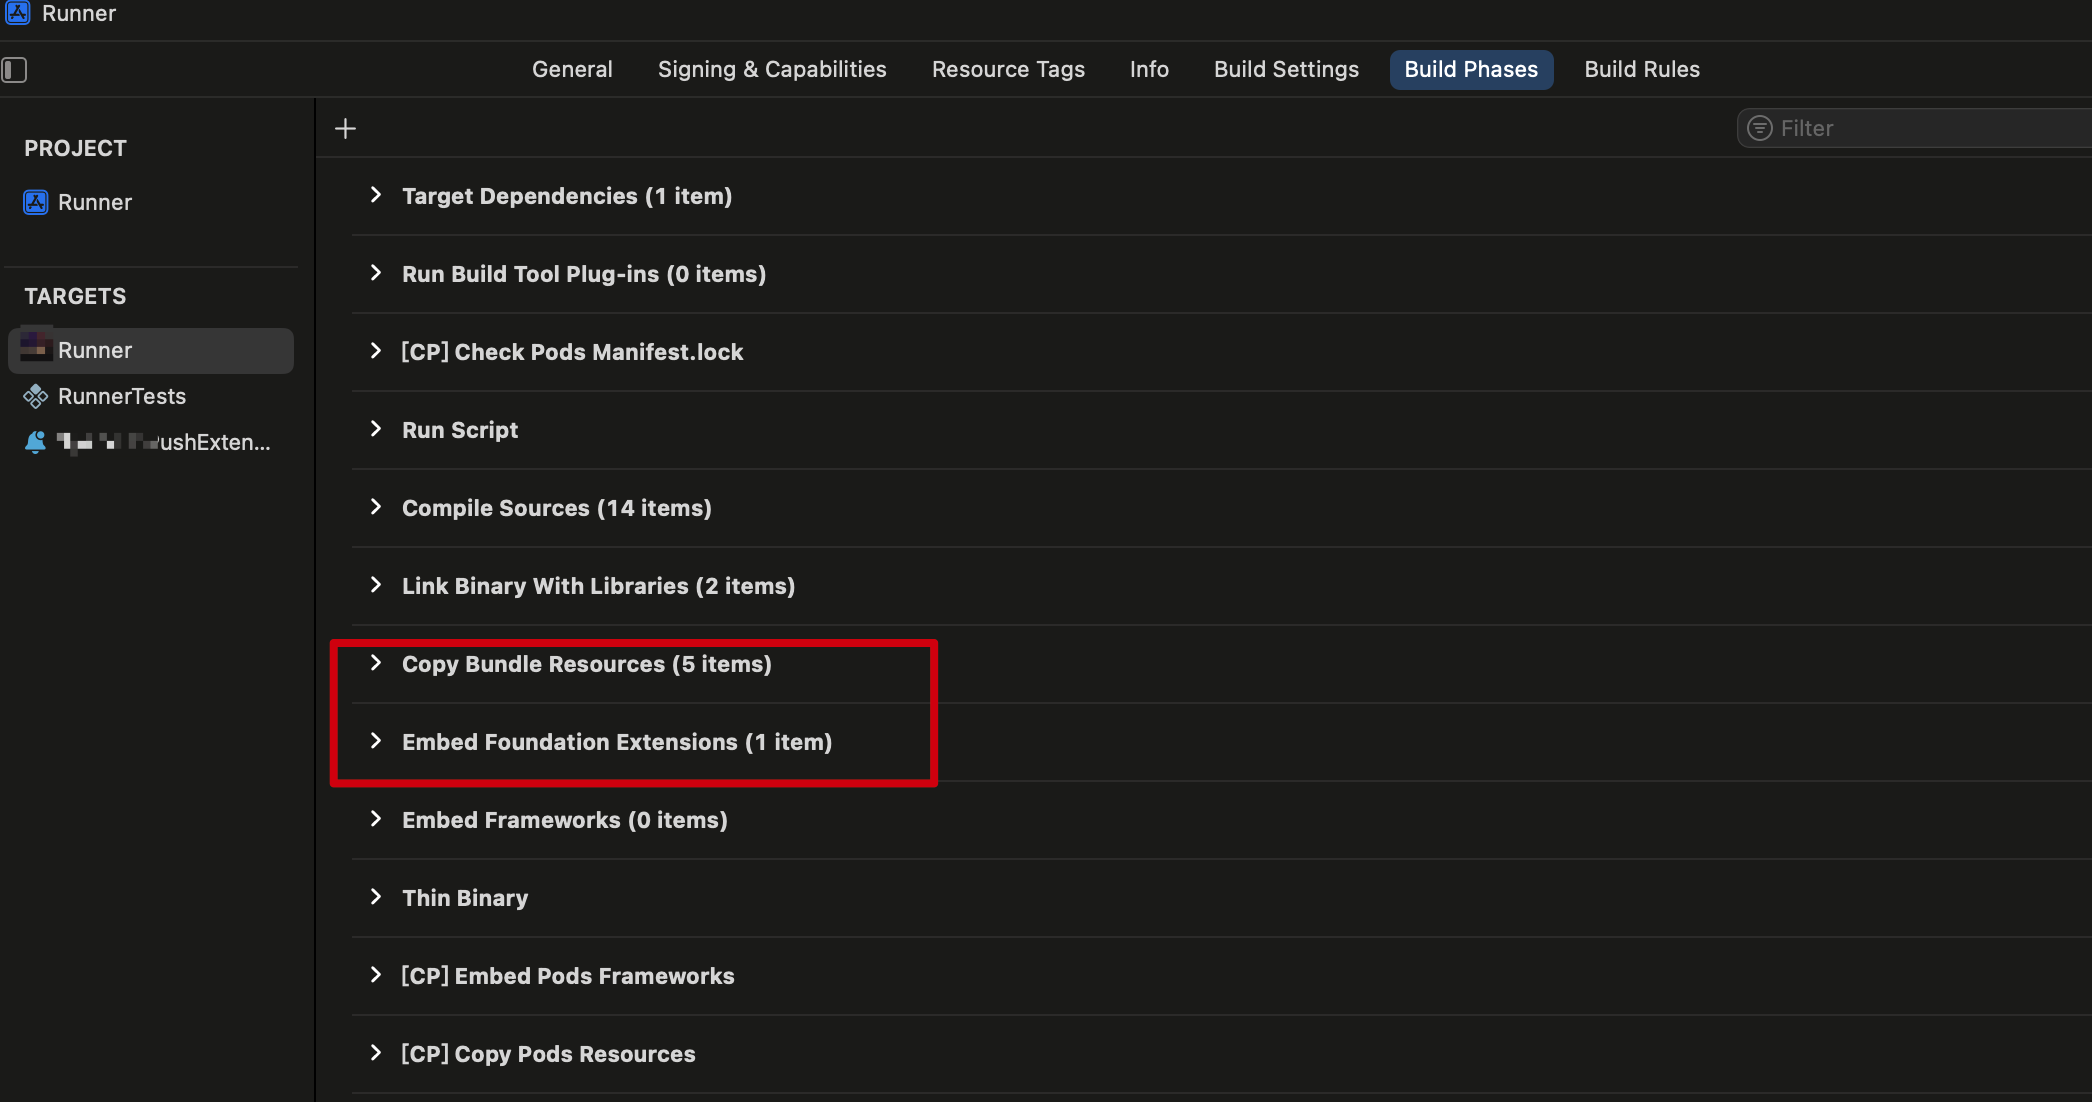Expand Compile Sources chevron
Screen dimensions: 2092x1102
pos(376,507)
